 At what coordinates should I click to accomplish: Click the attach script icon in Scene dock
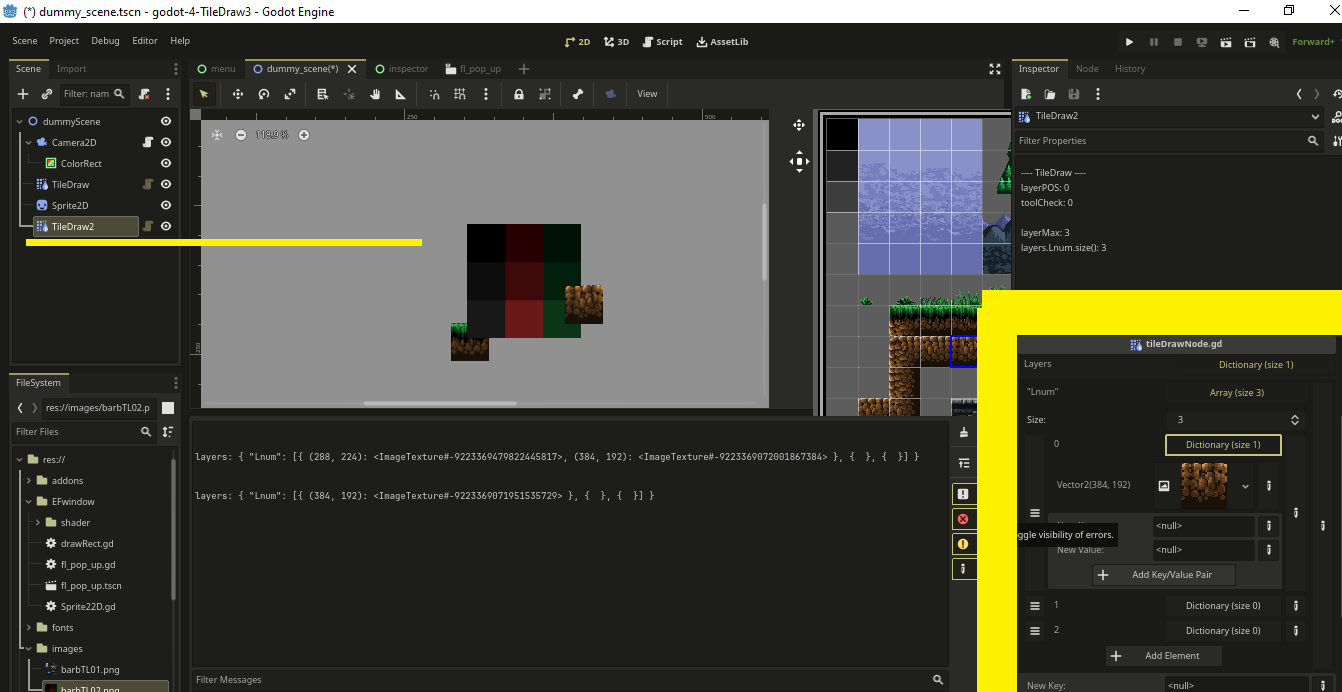(144, 94)
